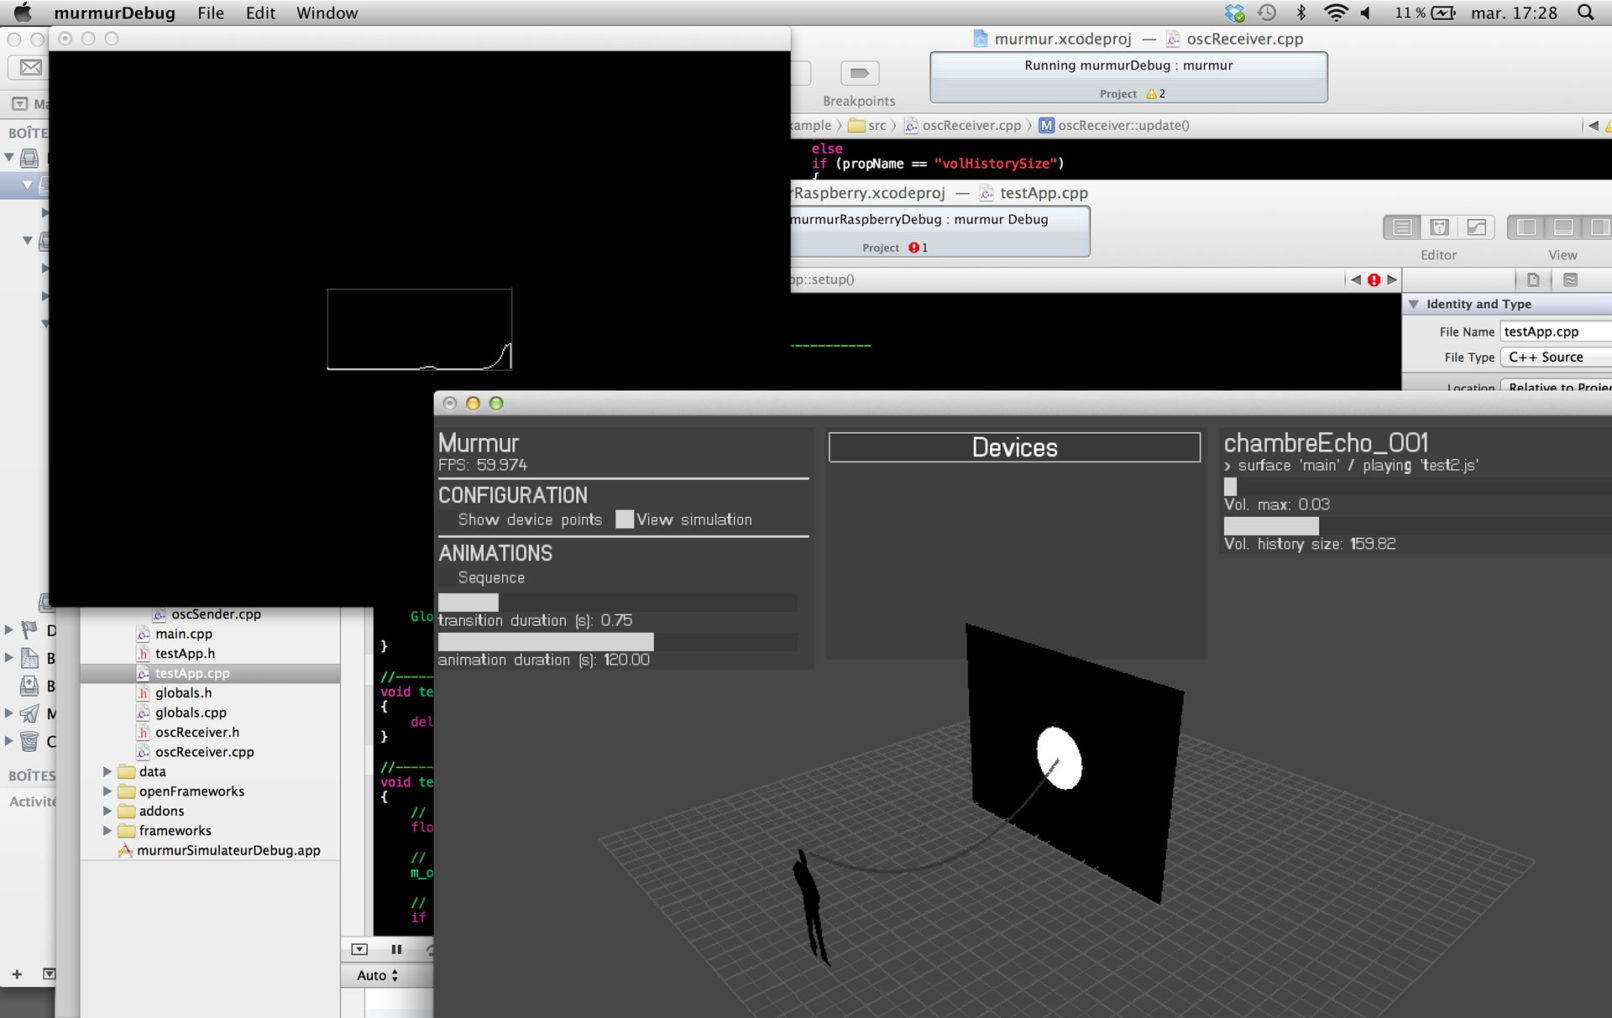Viewport: 1612px width, 1018px height.
Task: Select oscReceiver.cpp in the file list
Action: [x=204, y=752]
